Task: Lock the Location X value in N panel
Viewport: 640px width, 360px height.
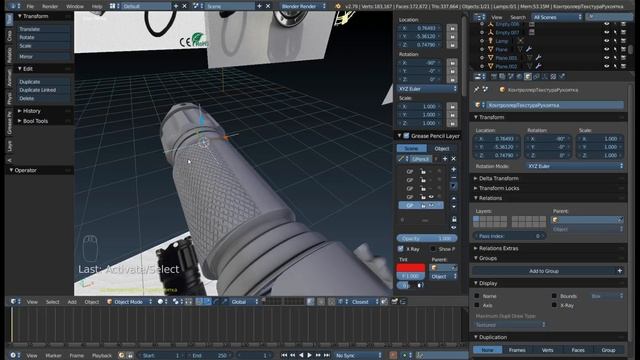Action: point(452,28)
